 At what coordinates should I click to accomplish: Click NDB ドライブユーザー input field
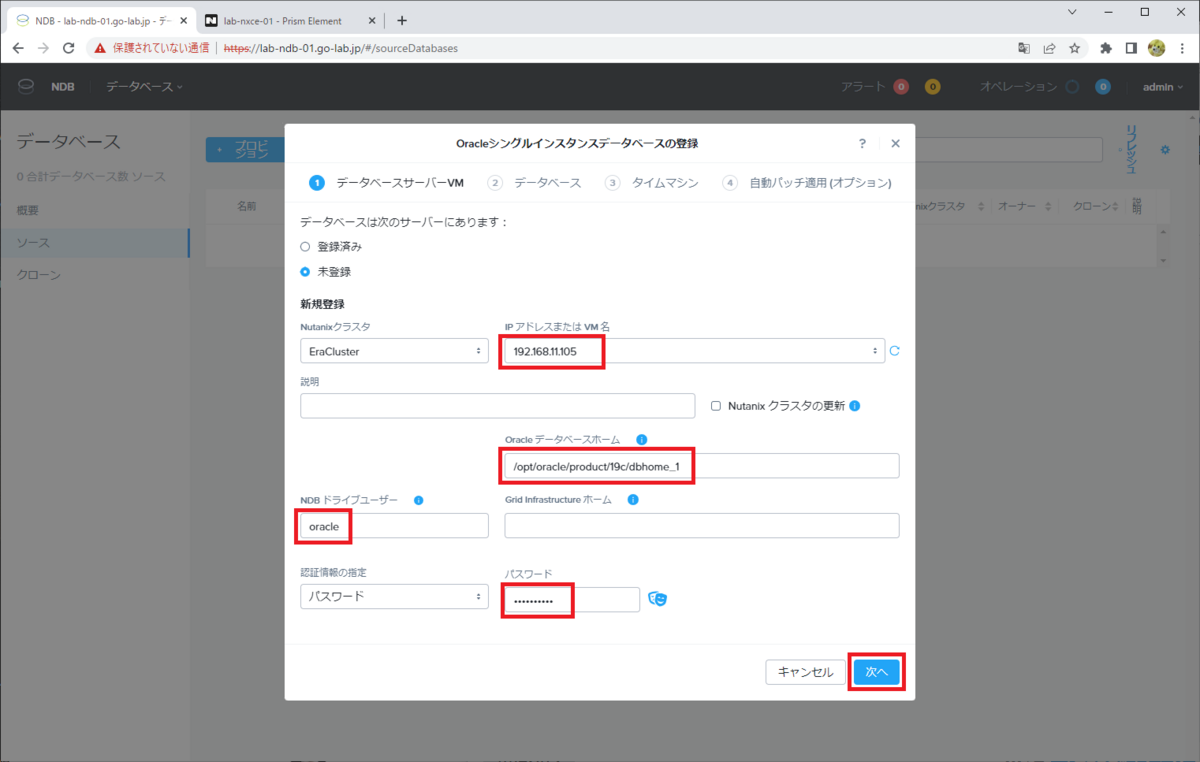(x=394, y=526)
